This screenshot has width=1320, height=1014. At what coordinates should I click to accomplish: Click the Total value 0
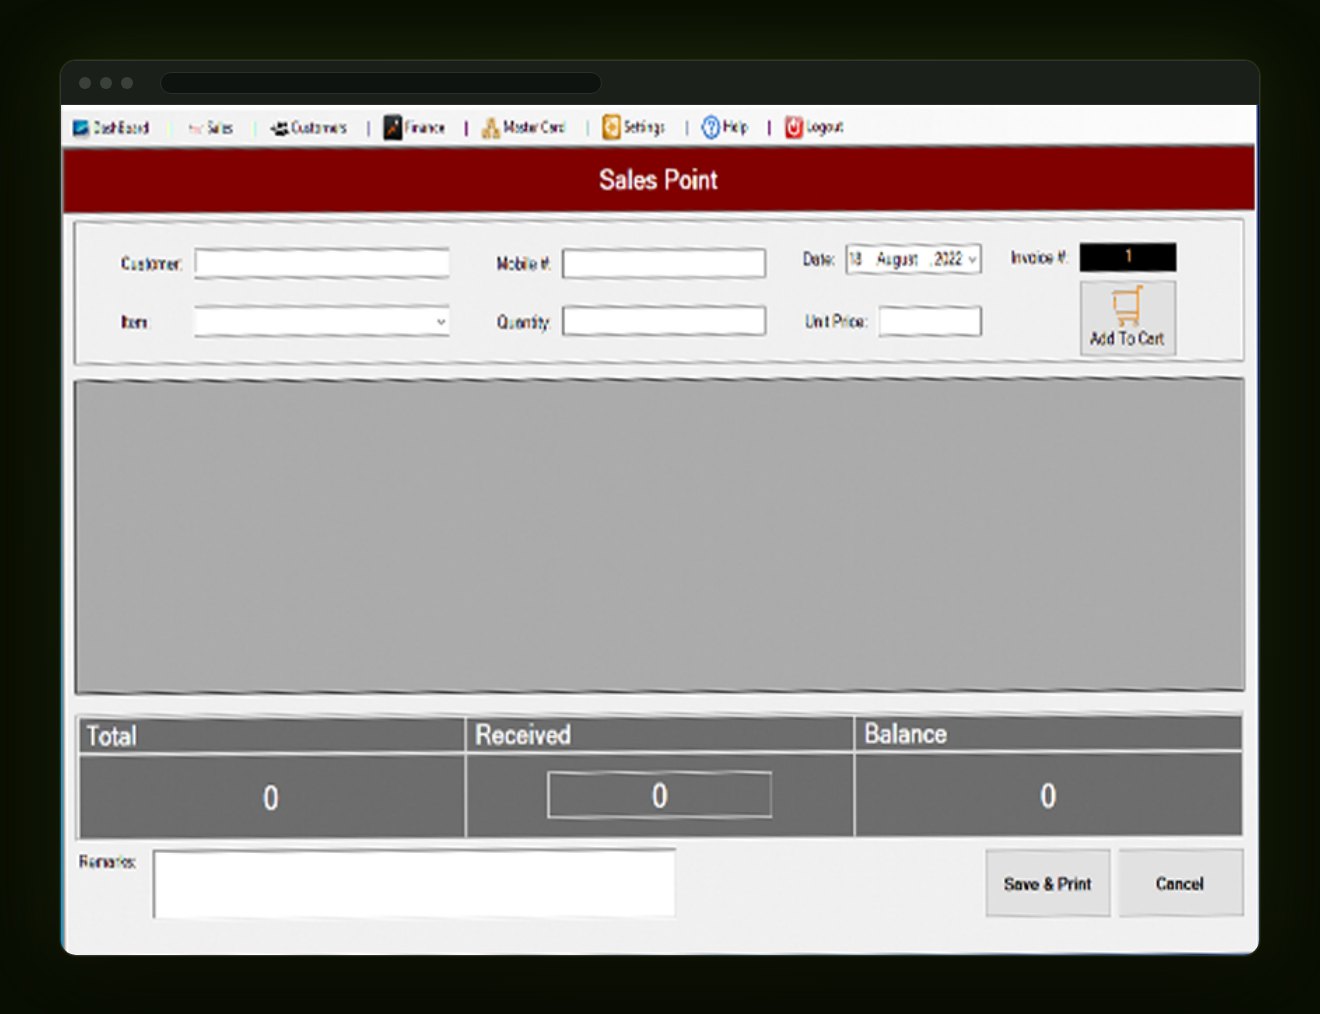point(270,798)
